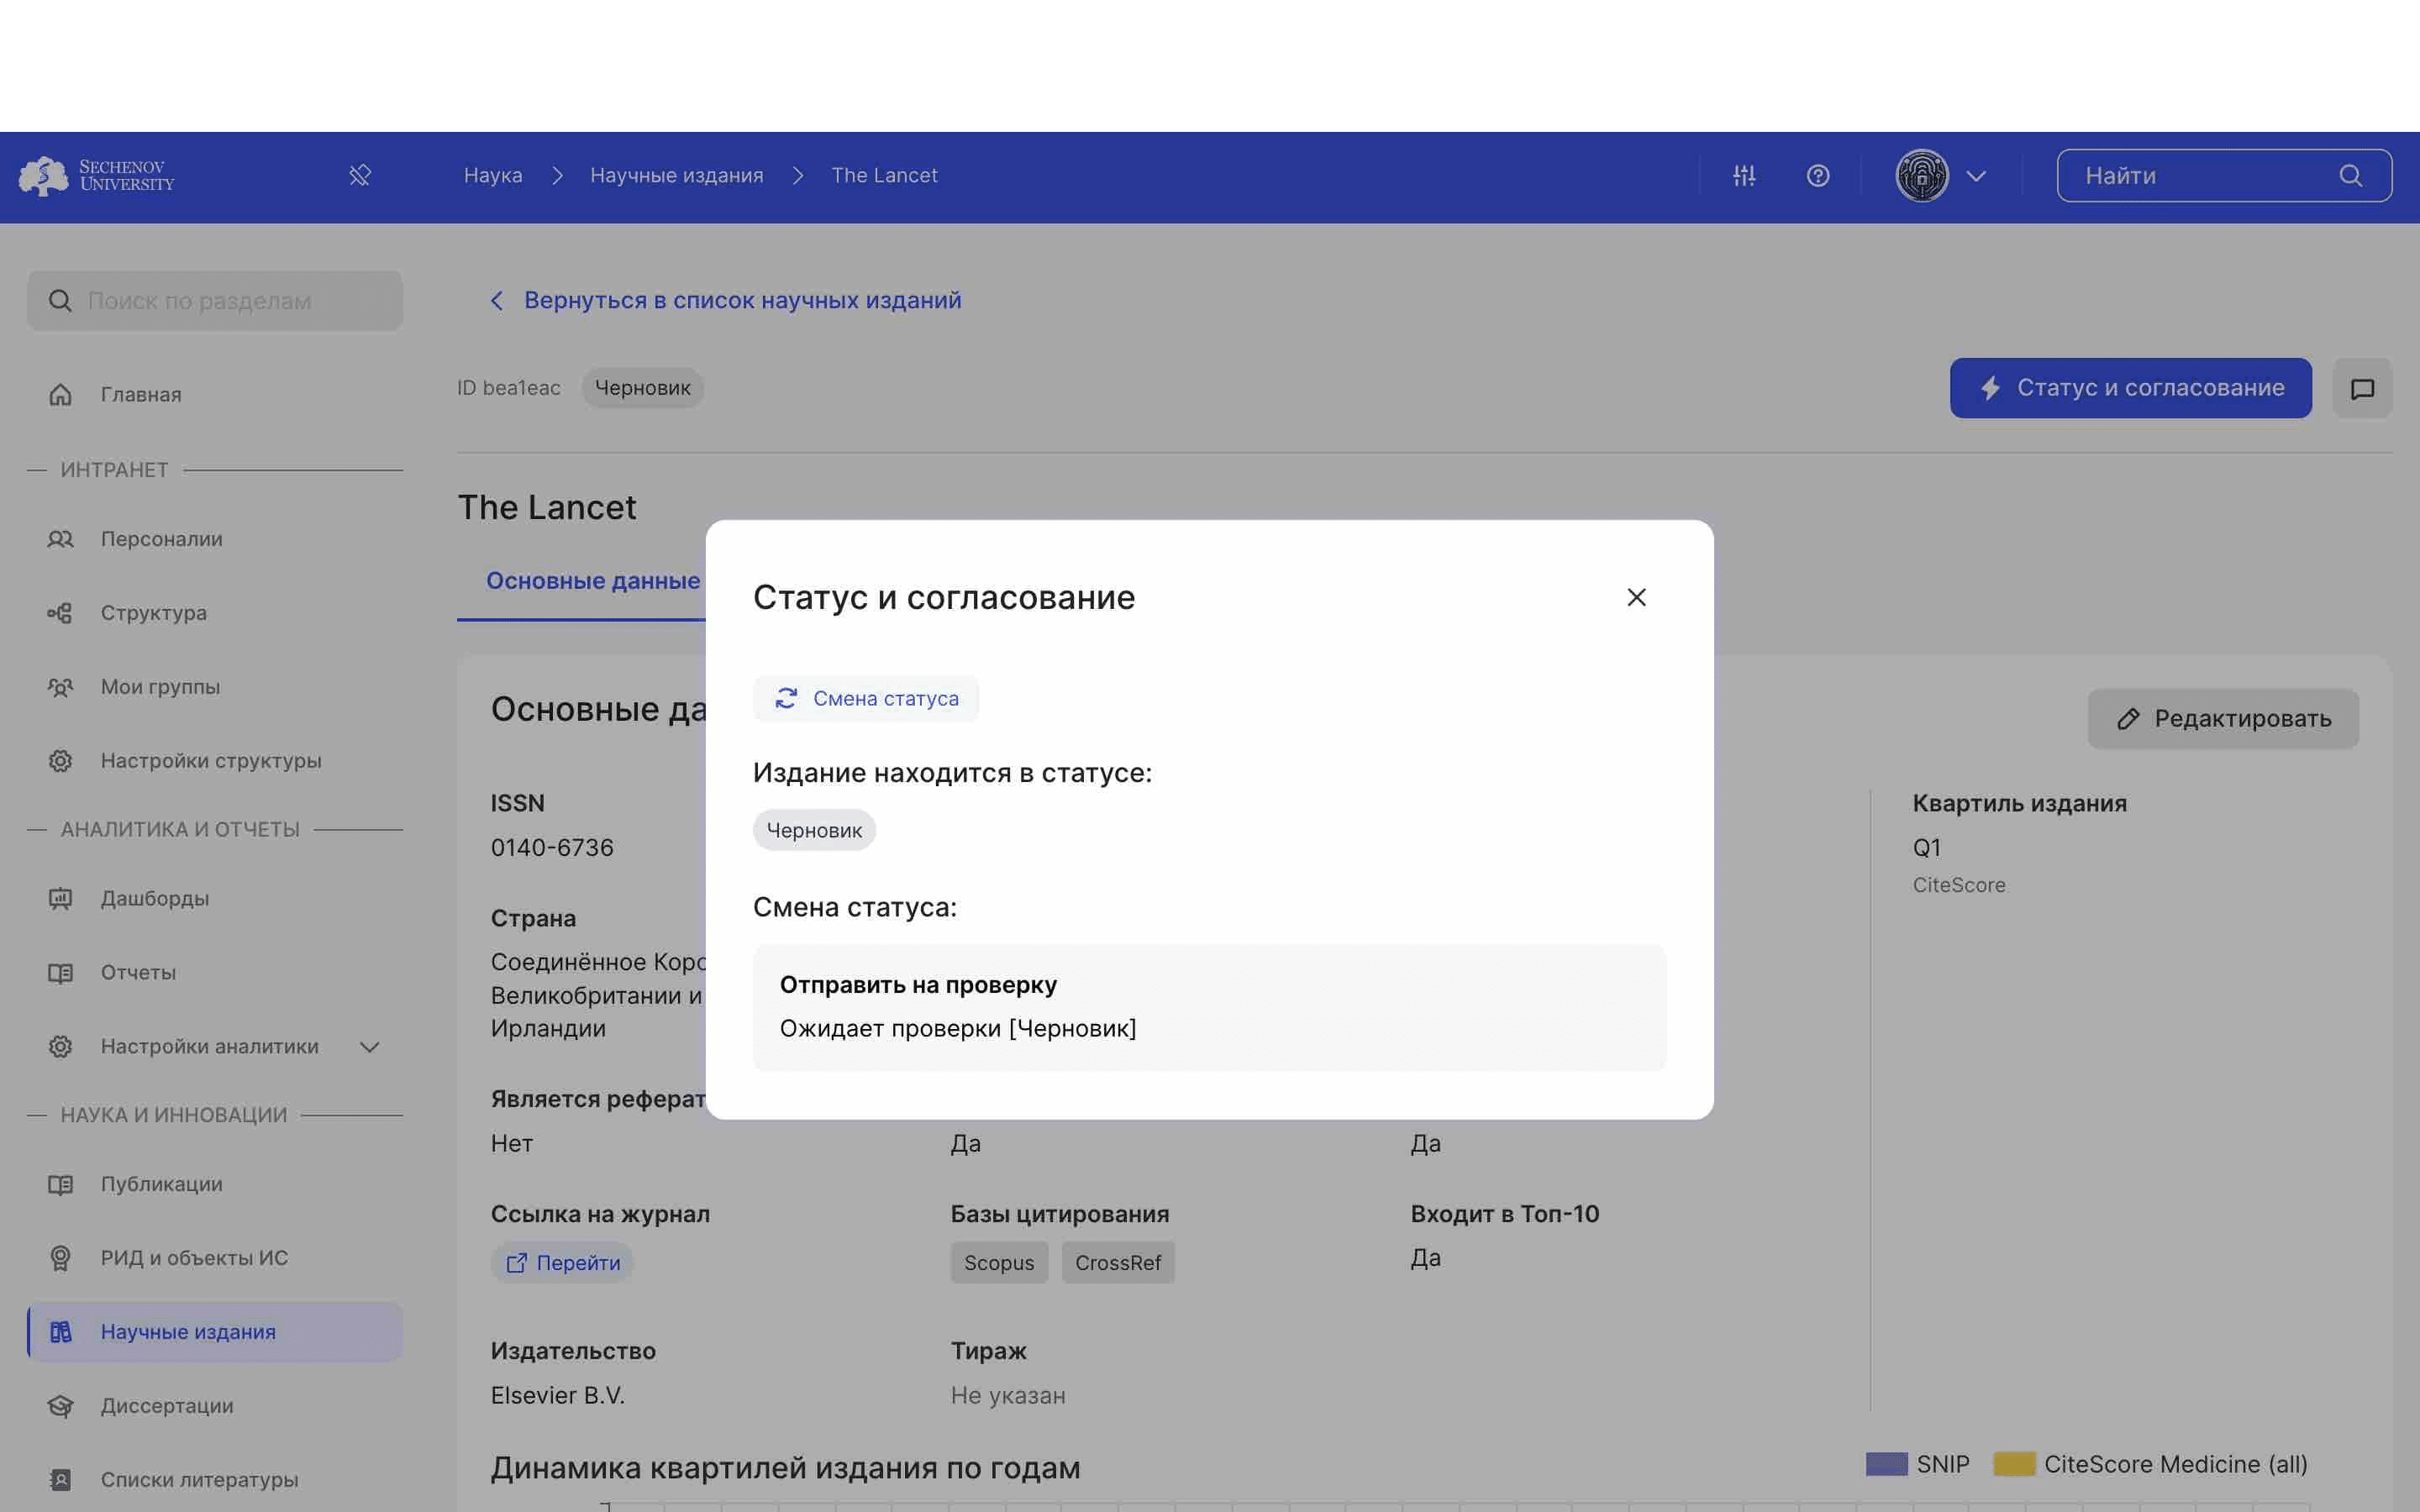
Task: Click the Мои группы group icon
Action: [x=61, y=687]
